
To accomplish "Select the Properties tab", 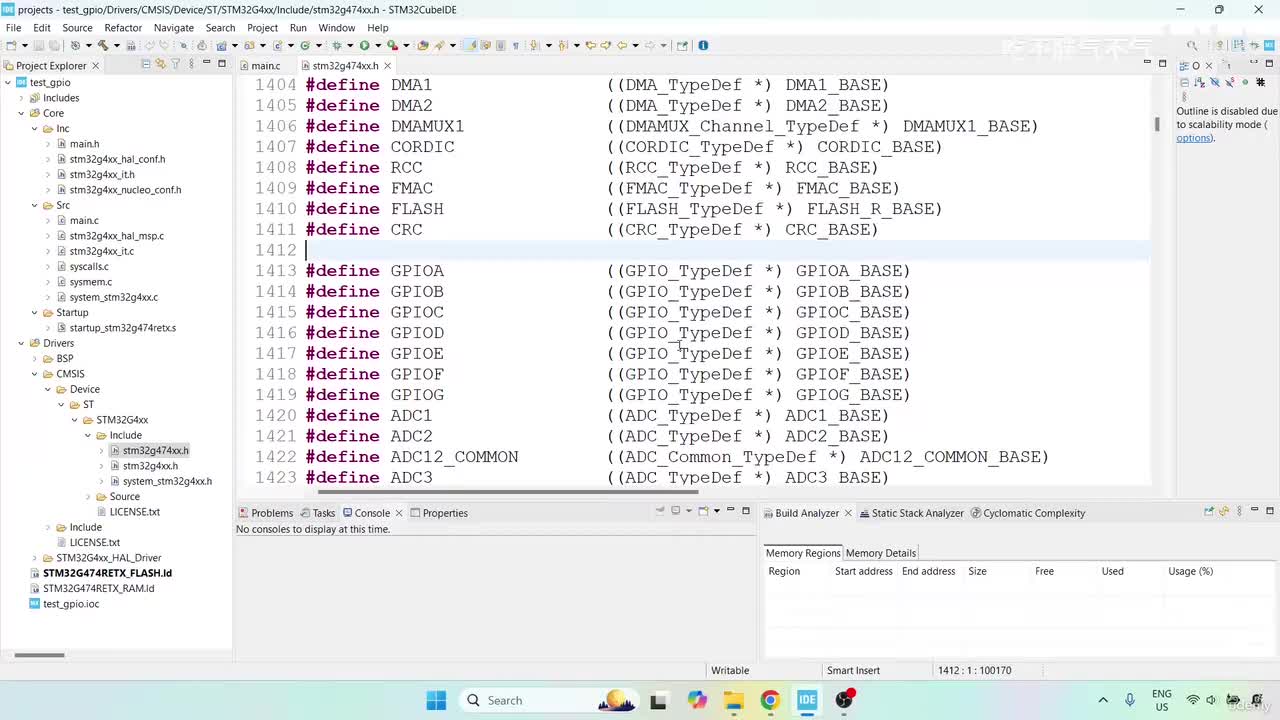I will 438,513.
